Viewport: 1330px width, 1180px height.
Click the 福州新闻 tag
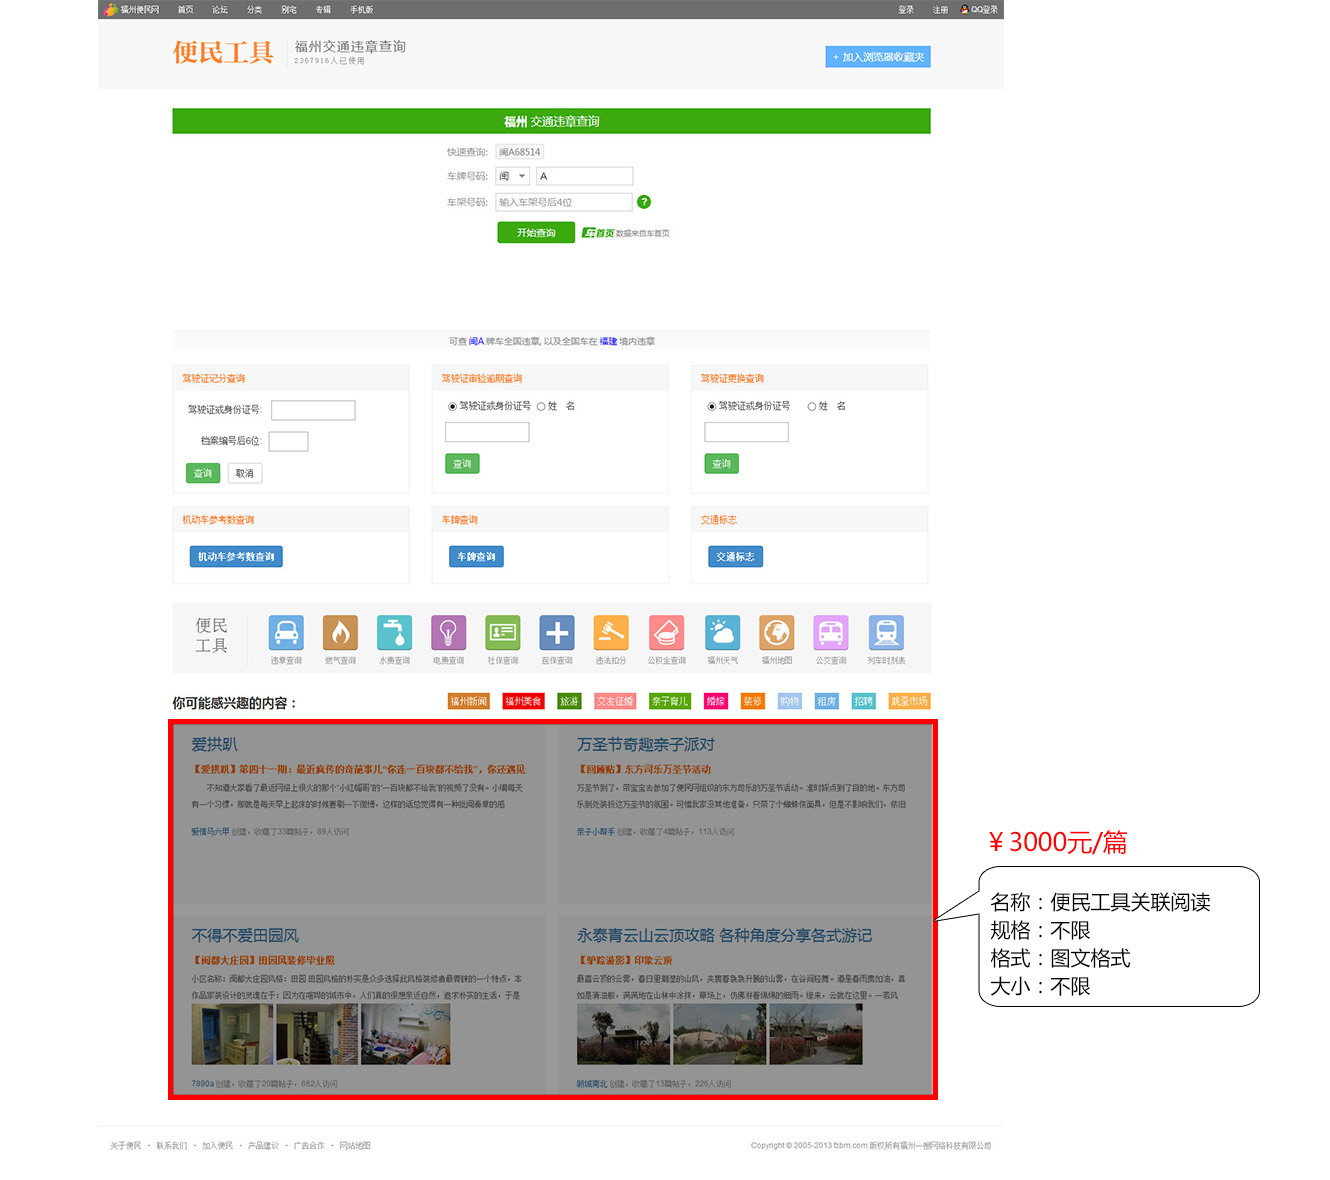[469, 701]
